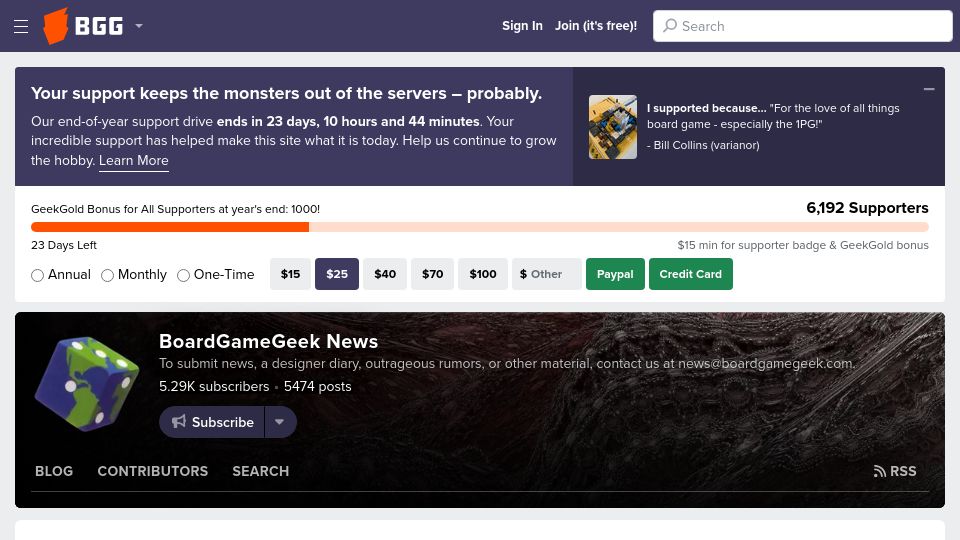Click the Bill Collins (varianor) name
Screen dimensions: 960x540
706,145
